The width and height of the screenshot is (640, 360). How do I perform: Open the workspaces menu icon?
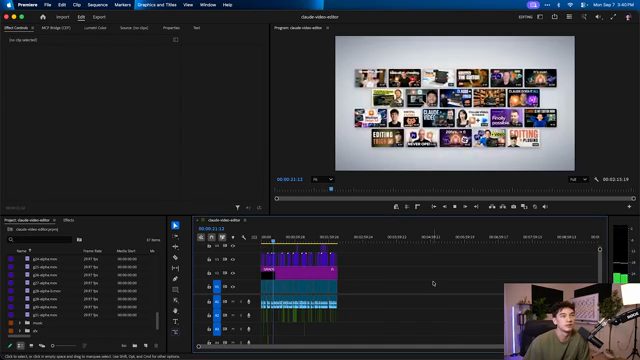click(540, 17)
